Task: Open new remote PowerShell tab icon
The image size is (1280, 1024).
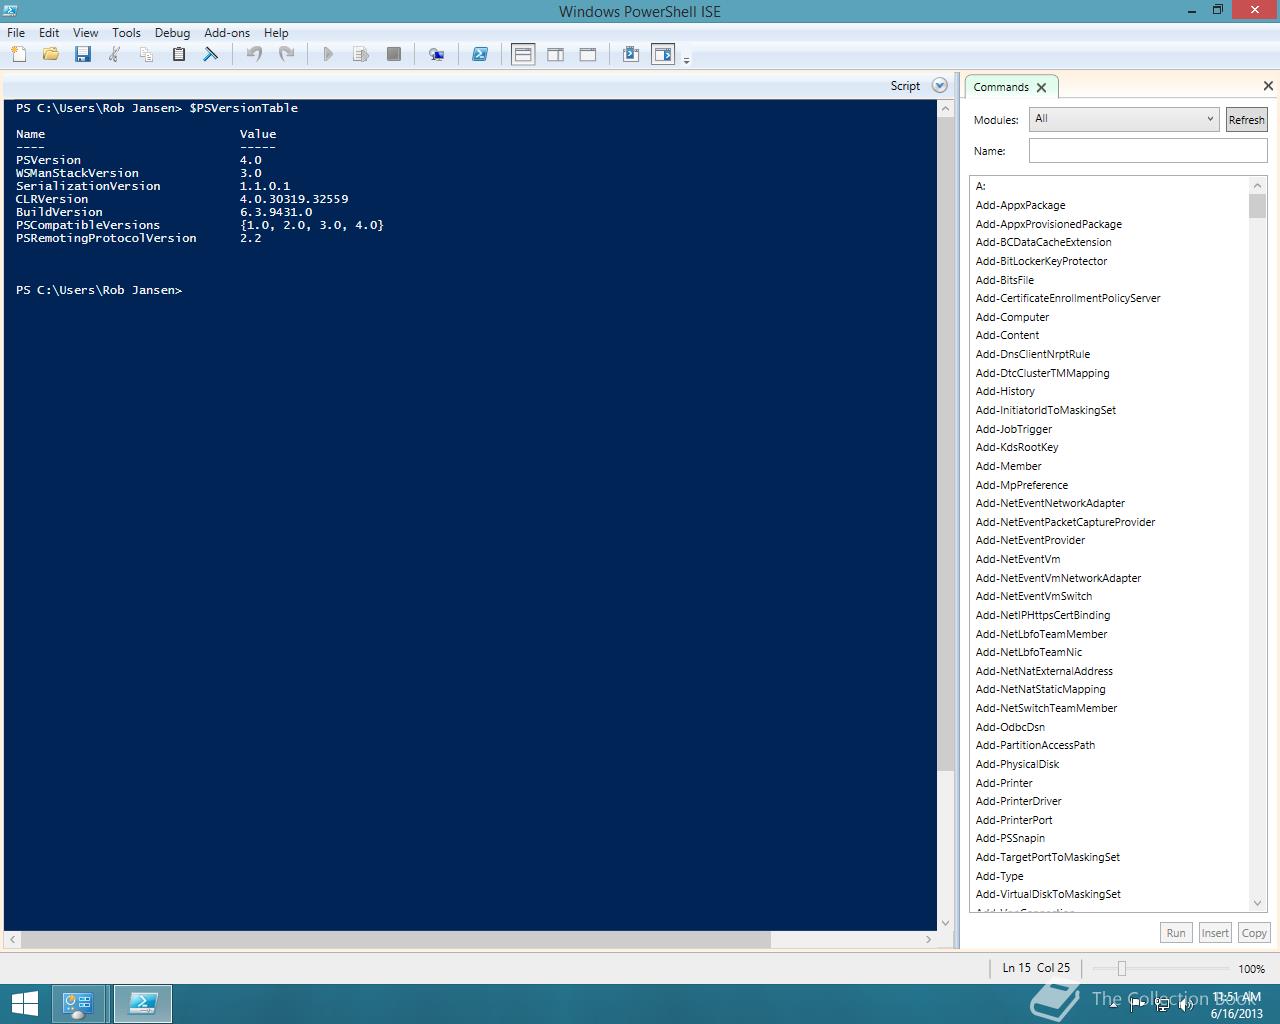Action: pyautogui.click(x=436, y=54)
